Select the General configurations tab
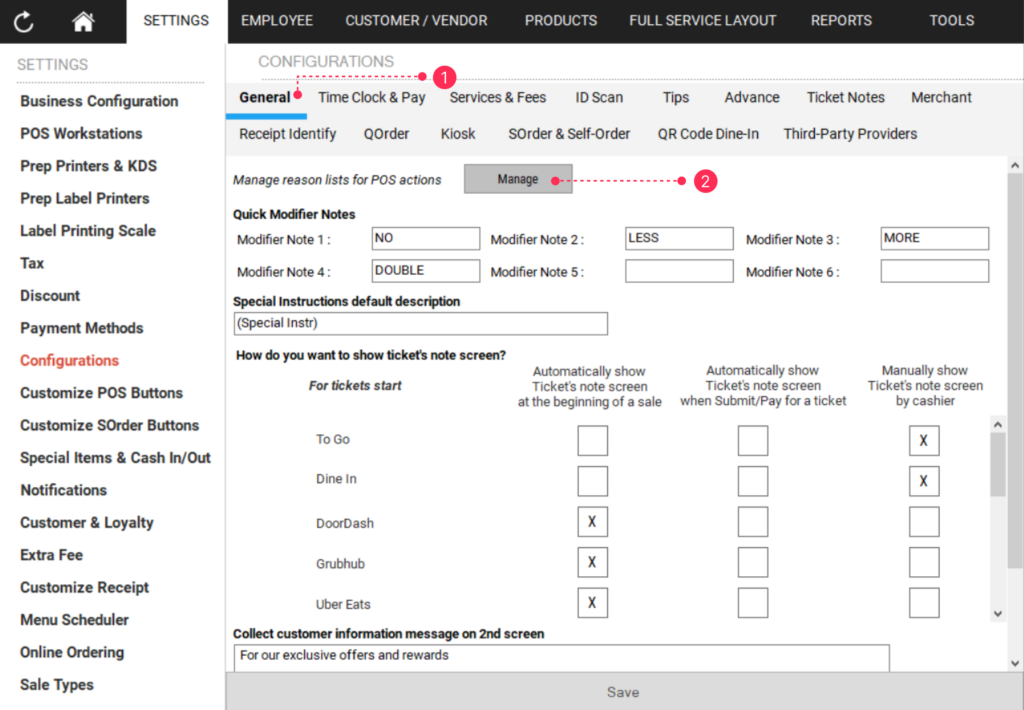The height and width of the screenshot is (710, 1024). 264,97
